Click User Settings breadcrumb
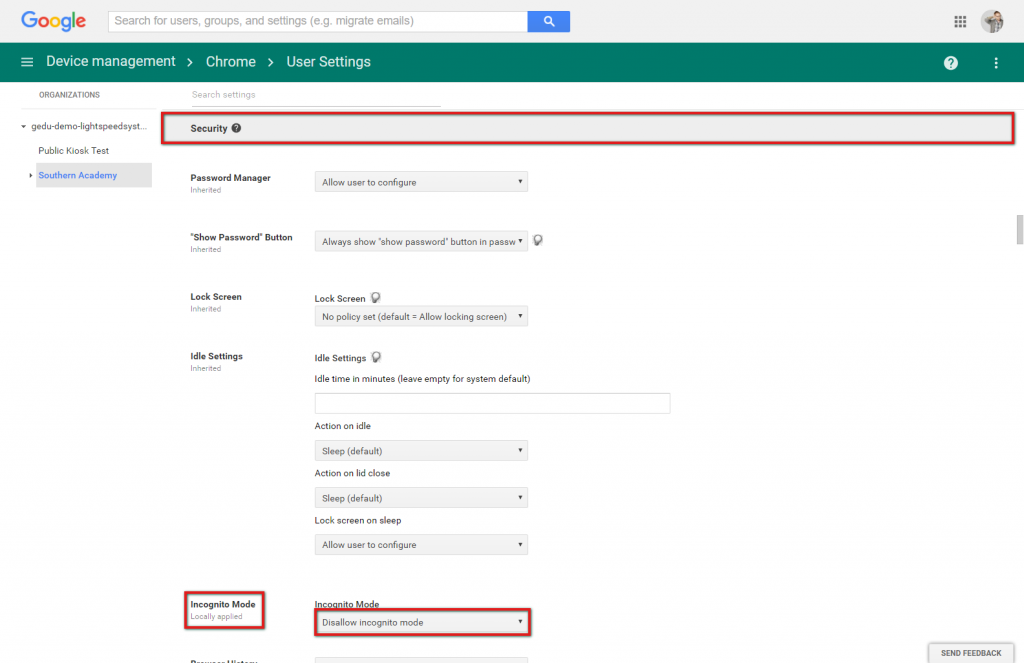This screenshot has height=663, width=1024. 328,62
